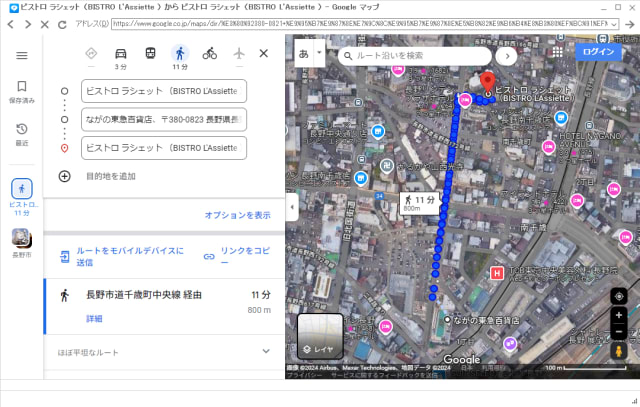The image size is (640, 407).
Task: Click the hospital H marker on map
Action: click(497, 273)
